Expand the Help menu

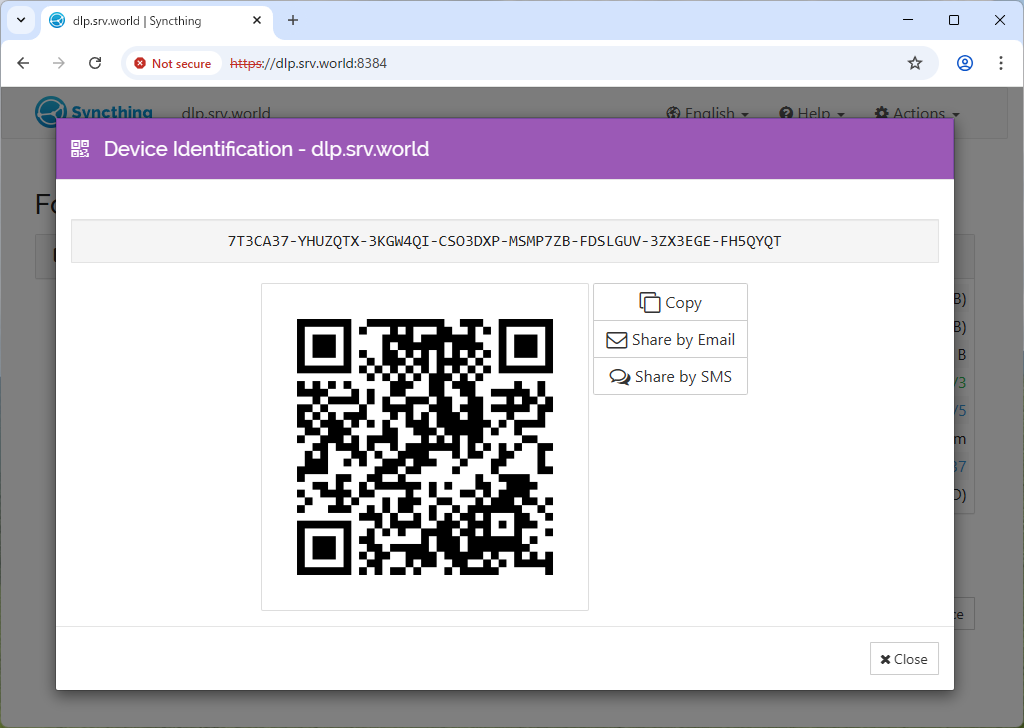[811, 114]
